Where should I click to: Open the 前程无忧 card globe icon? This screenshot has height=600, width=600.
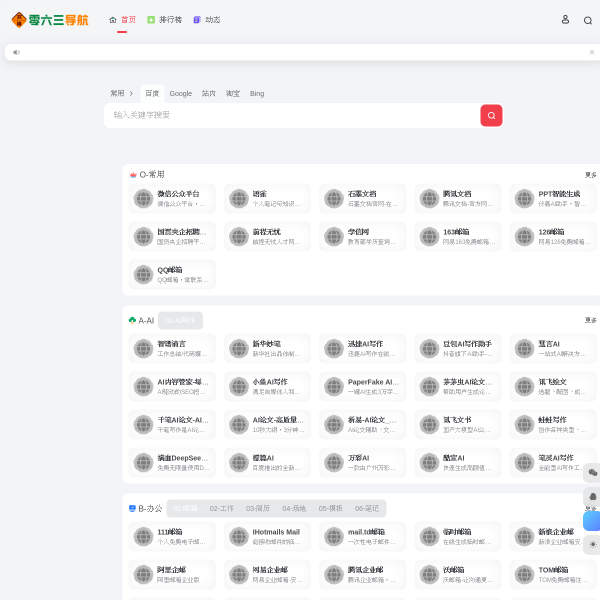click(x=239, y=236)
